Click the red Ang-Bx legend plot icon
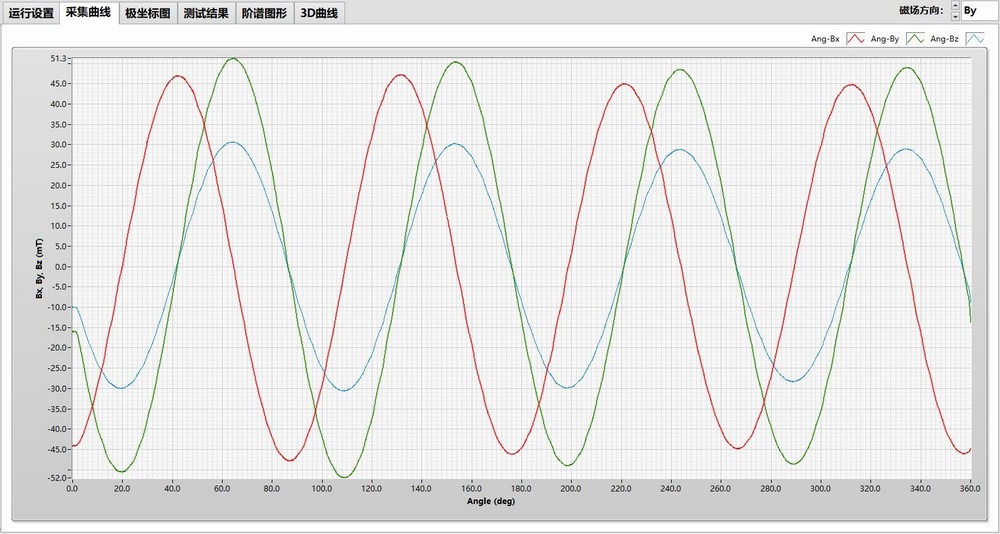1000x534 pixels. click(855, 39)
